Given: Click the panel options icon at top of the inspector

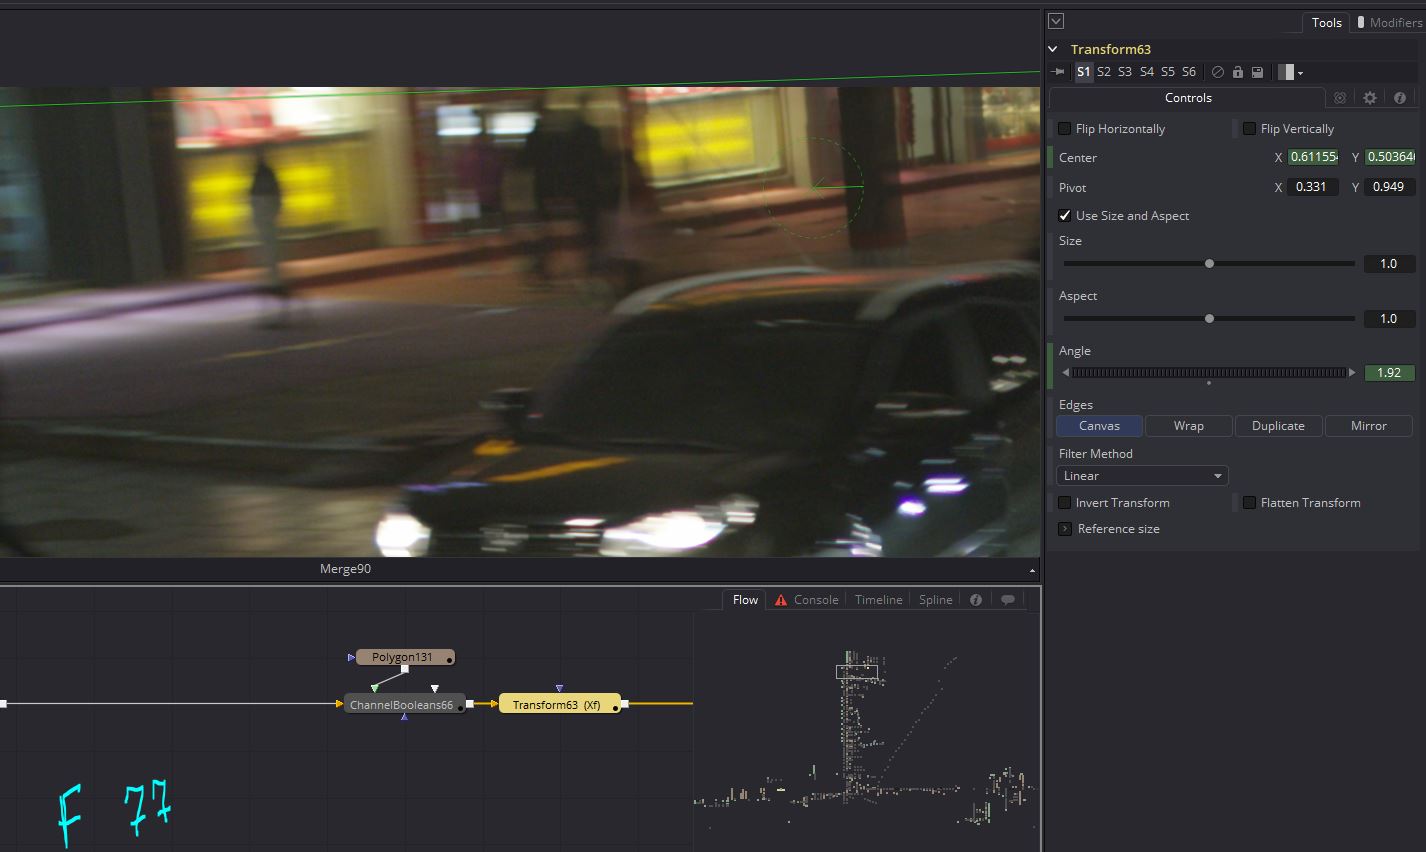Looking at the screenshot, I should (x=1056, y=21).
